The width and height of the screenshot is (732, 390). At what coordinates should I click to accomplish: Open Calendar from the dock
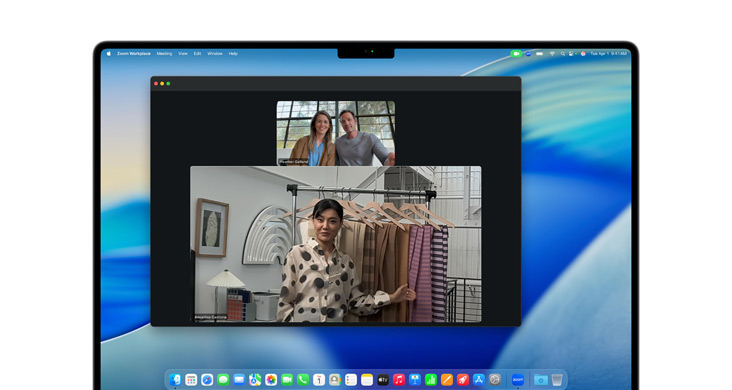319,380
